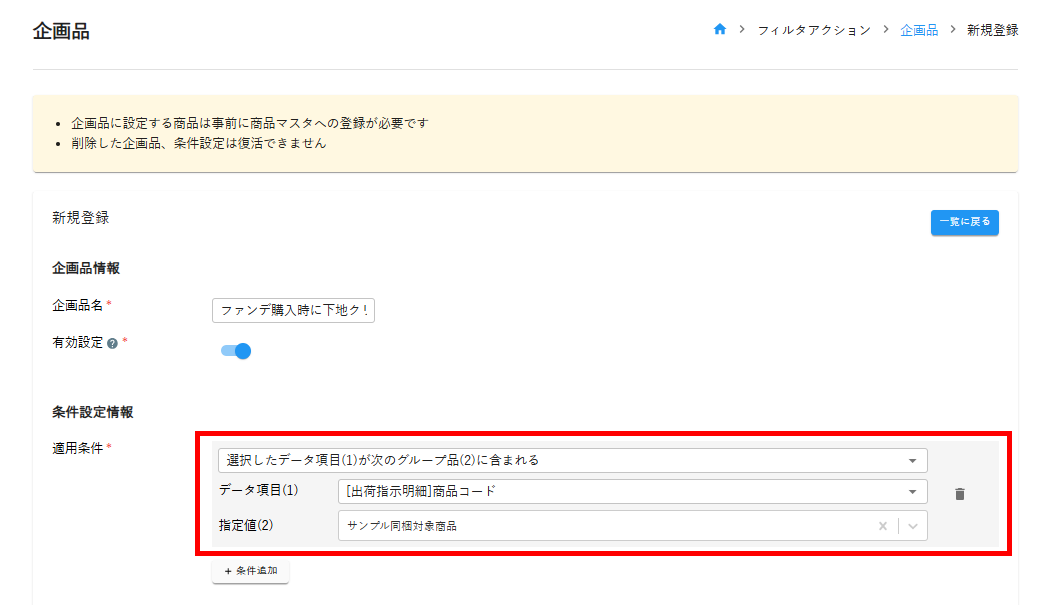The width and height of the screenshot is (1061, 605).
Task: Click the 条件設定情報 section heading
Action: pyautogui.click(x=92, y=412)
